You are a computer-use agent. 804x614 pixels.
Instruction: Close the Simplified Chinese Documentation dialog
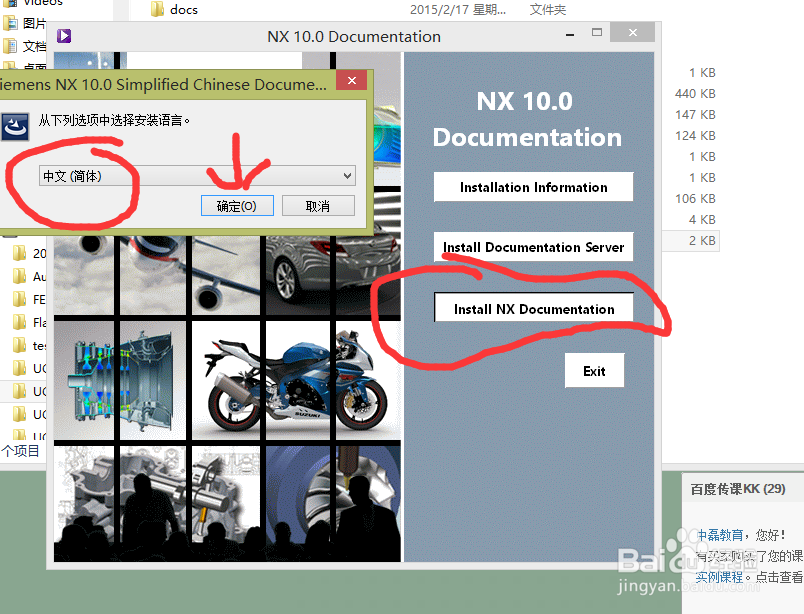352,81
